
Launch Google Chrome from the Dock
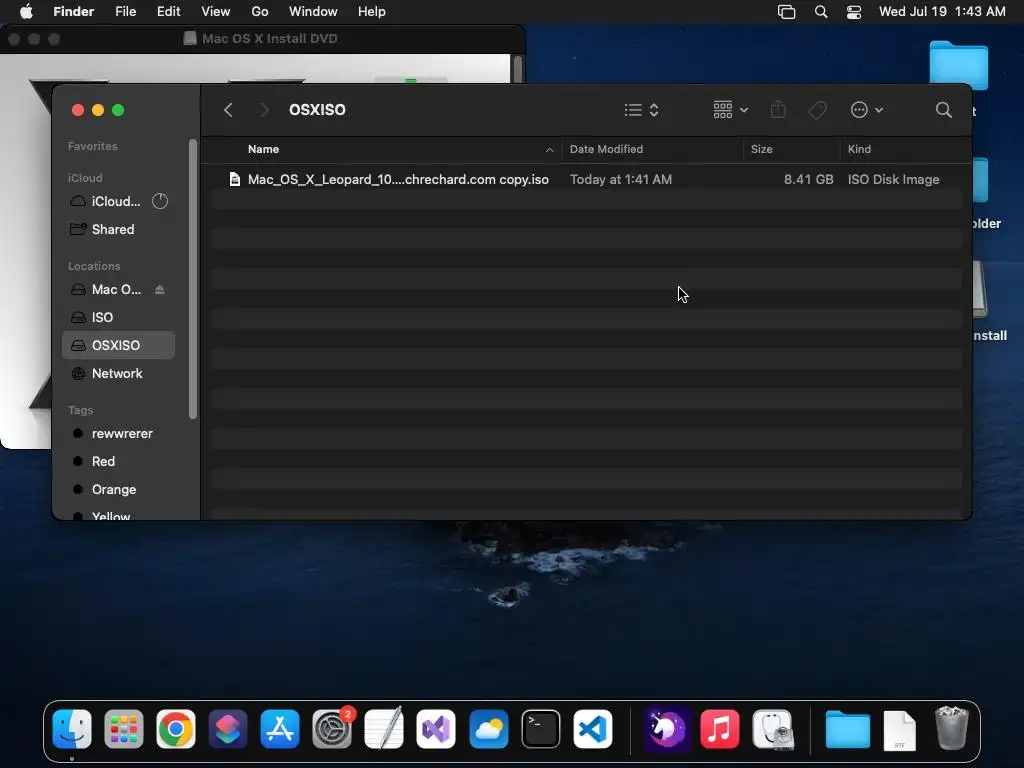coord(176,729)
